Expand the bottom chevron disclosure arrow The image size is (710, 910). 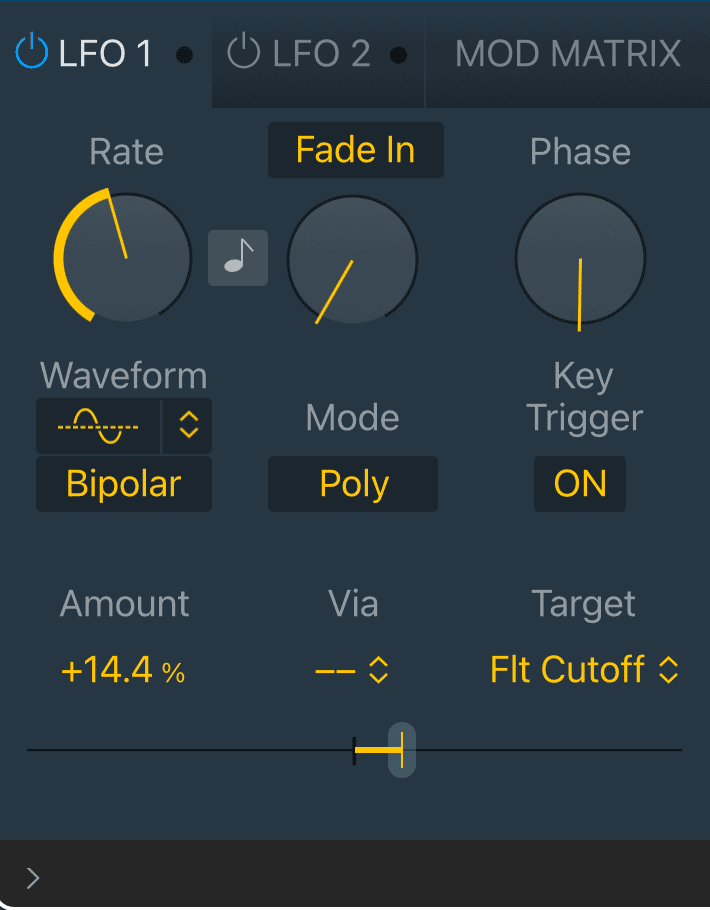click(33, 878)
